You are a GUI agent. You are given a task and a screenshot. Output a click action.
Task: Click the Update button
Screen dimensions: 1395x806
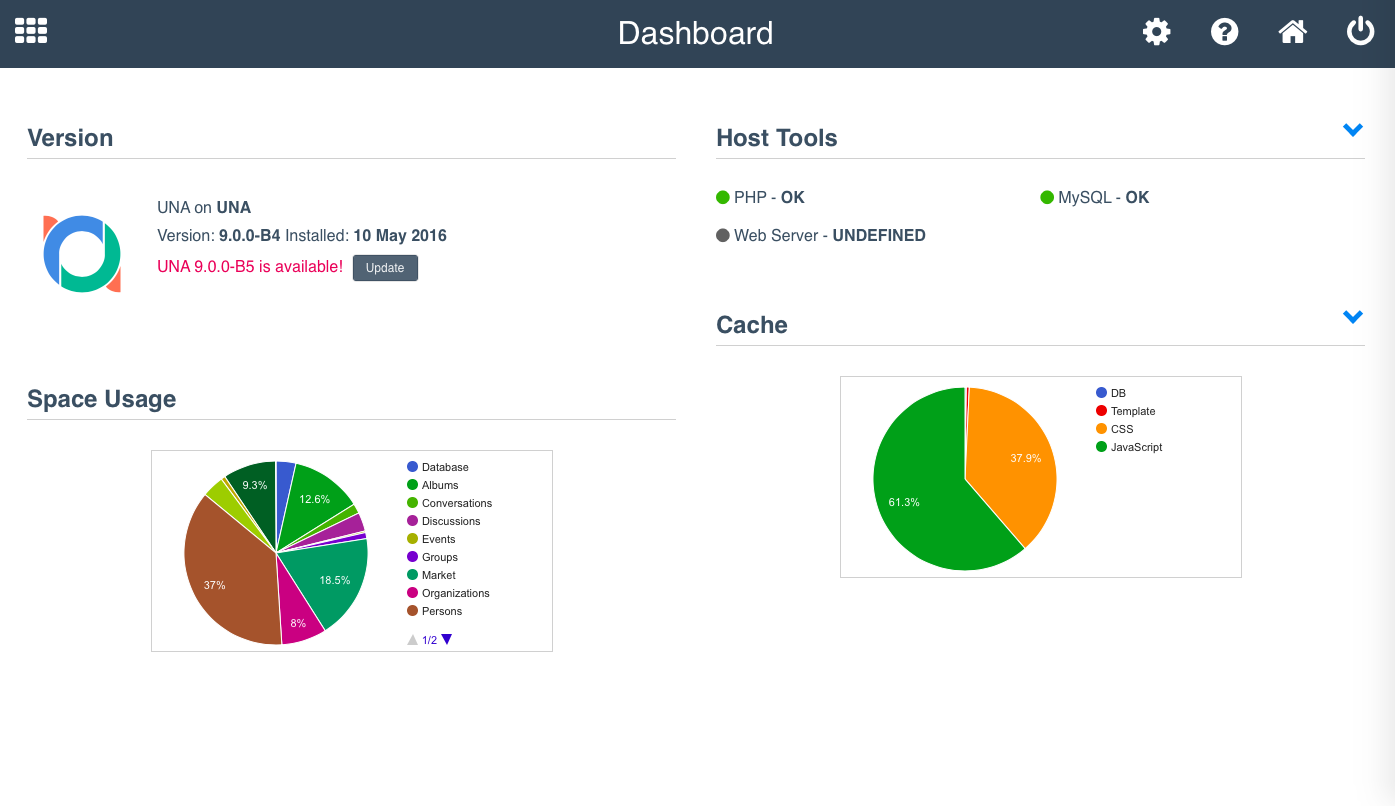click(x=385, y=267)
